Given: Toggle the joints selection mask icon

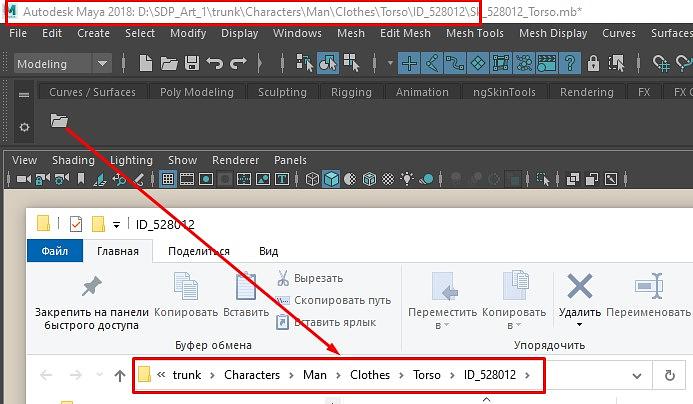Looking at the screenshot, I should 432,63.
